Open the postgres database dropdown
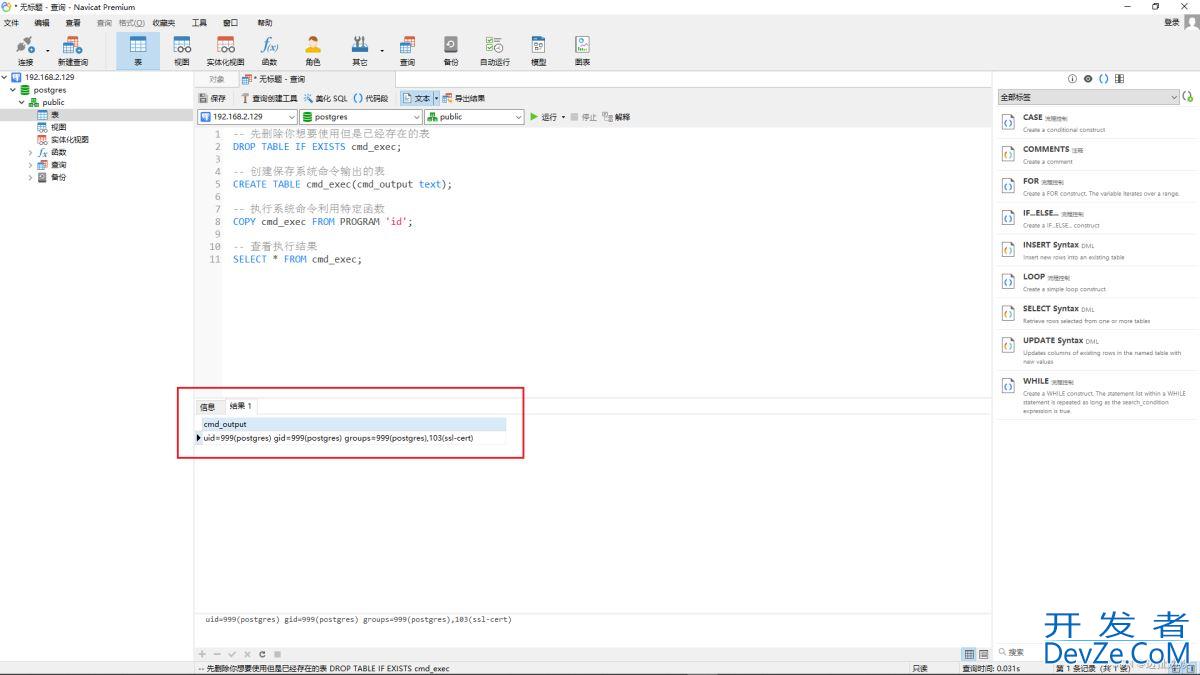The height and width of the screenshot is (675, 1200). [x=361, y=117]
